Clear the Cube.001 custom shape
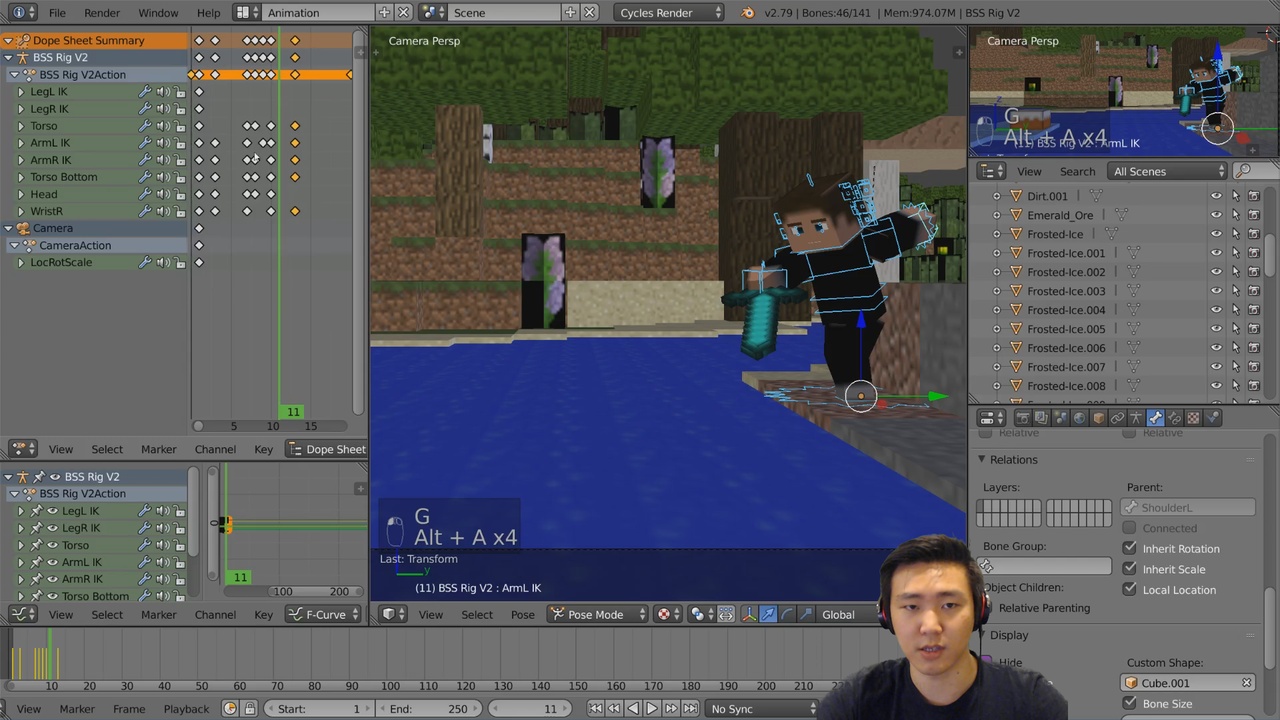This screenshot has height=720, width=1280. (1246, 683)
